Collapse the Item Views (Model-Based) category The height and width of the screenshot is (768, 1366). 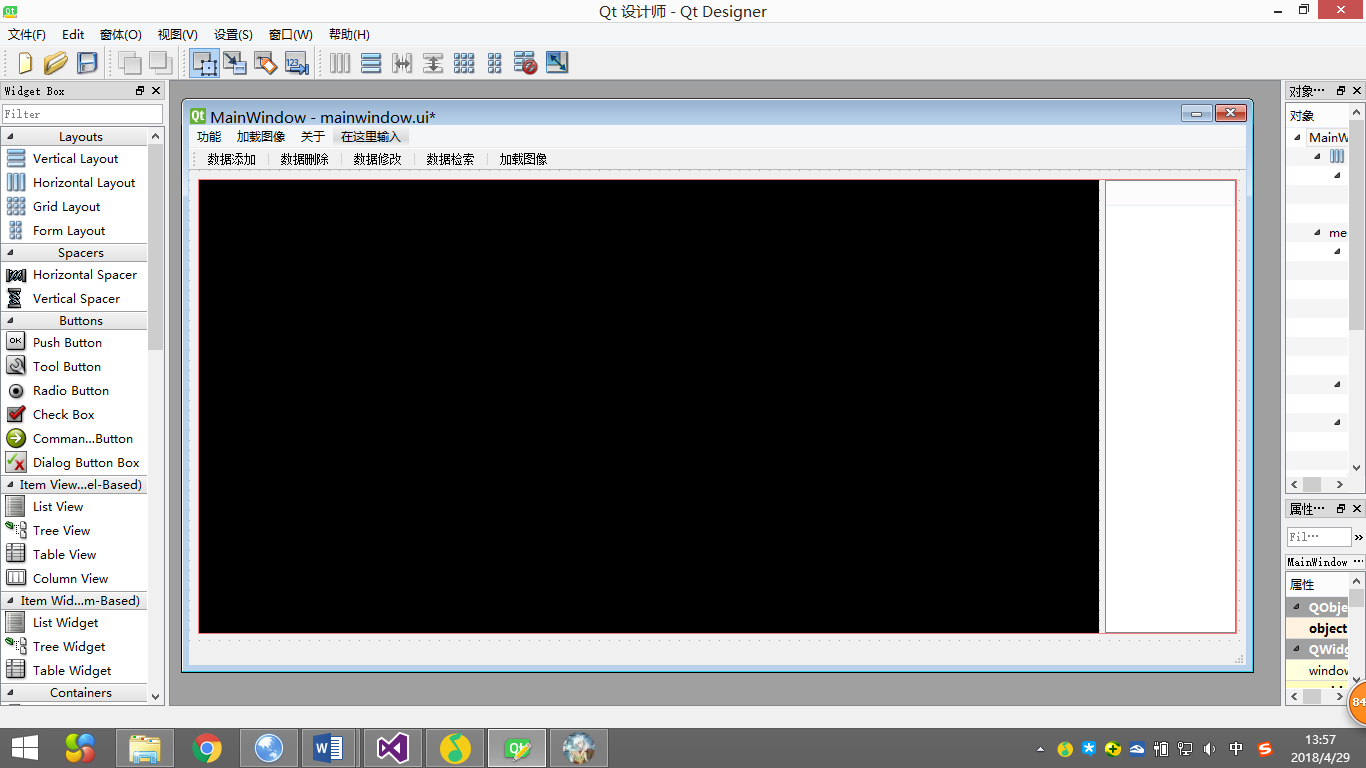(x=10, y=485)
